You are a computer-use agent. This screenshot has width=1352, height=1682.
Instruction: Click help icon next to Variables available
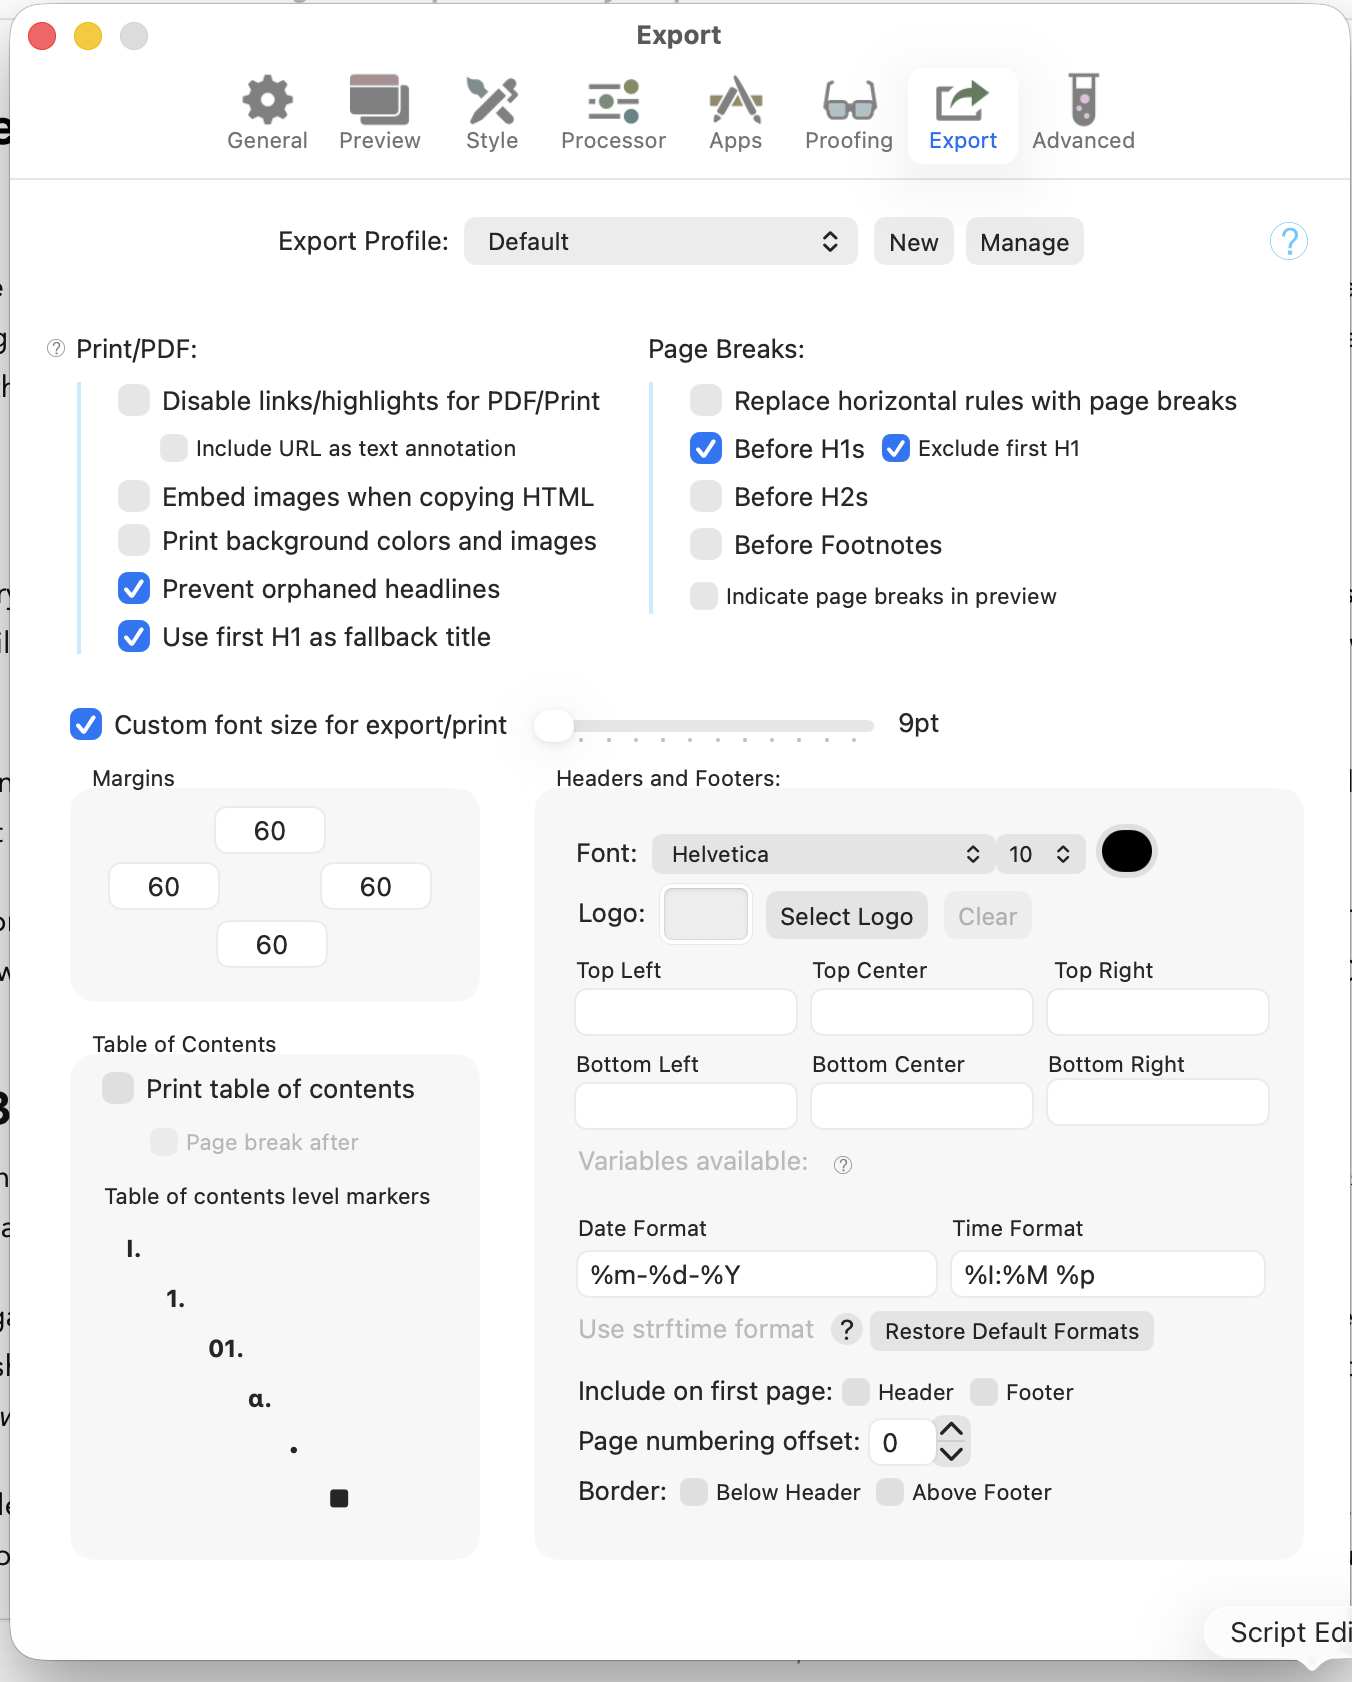[x=843, y=1164]
